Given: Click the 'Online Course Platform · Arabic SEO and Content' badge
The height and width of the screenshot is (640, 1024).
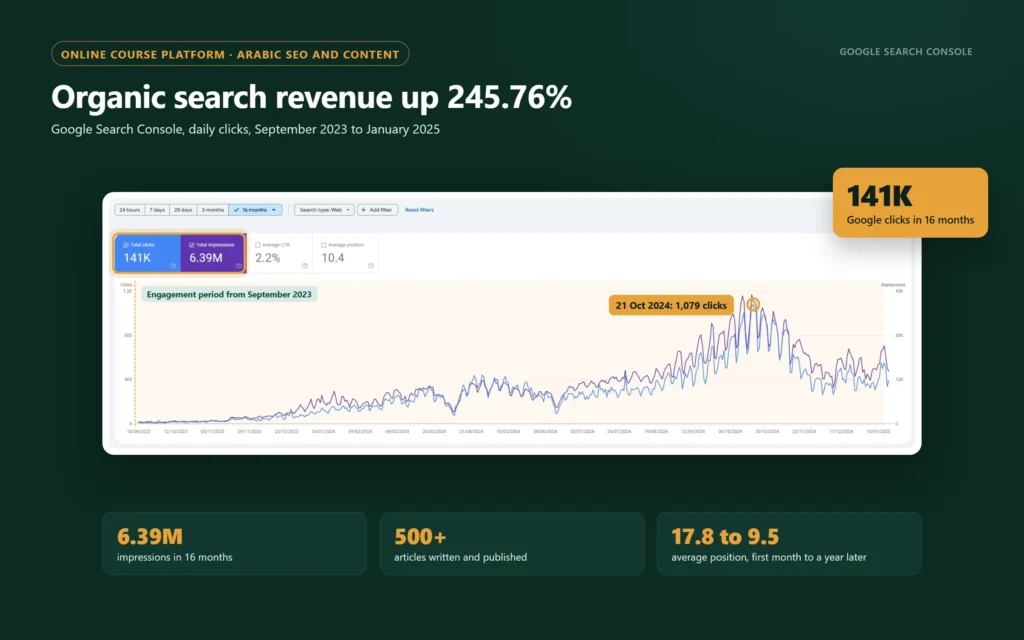Looking at the screenshot, I should tap(230, 54).
